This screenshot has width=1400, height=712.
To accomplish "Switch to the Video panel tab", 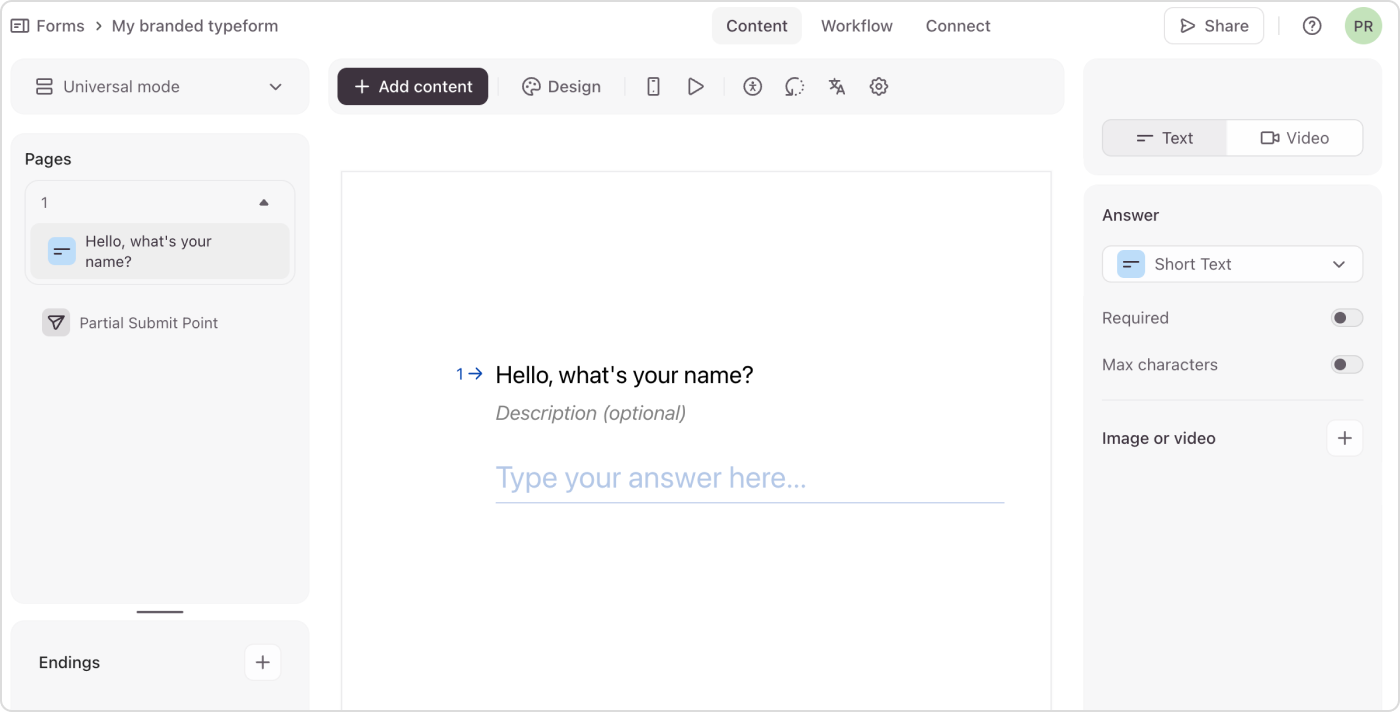I will 1294,137.
